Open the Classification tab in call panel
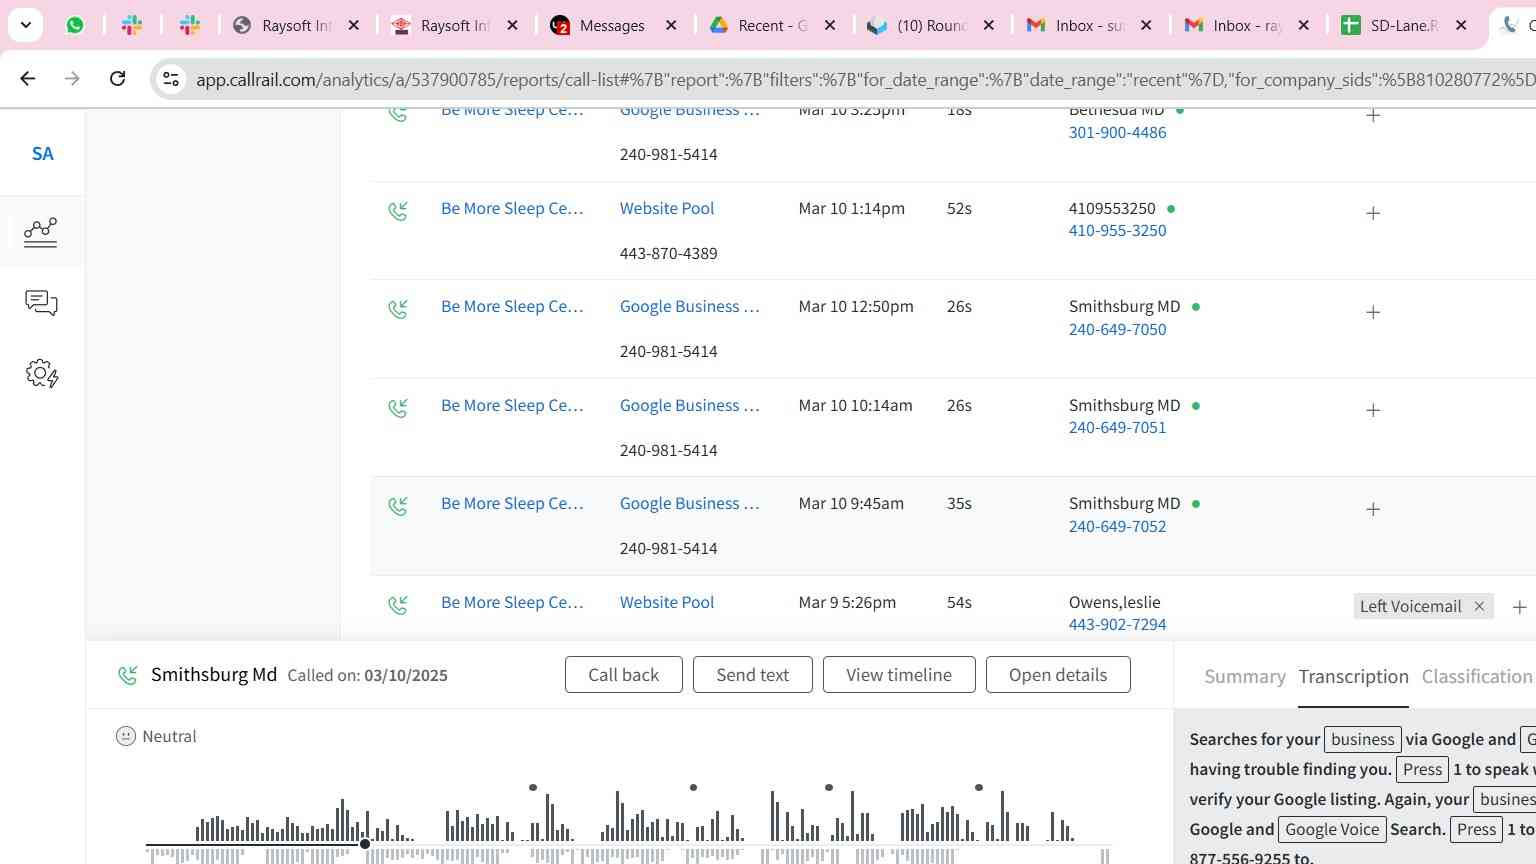The height and width of the screenshot is (864, 1536). pos(1477,677)
